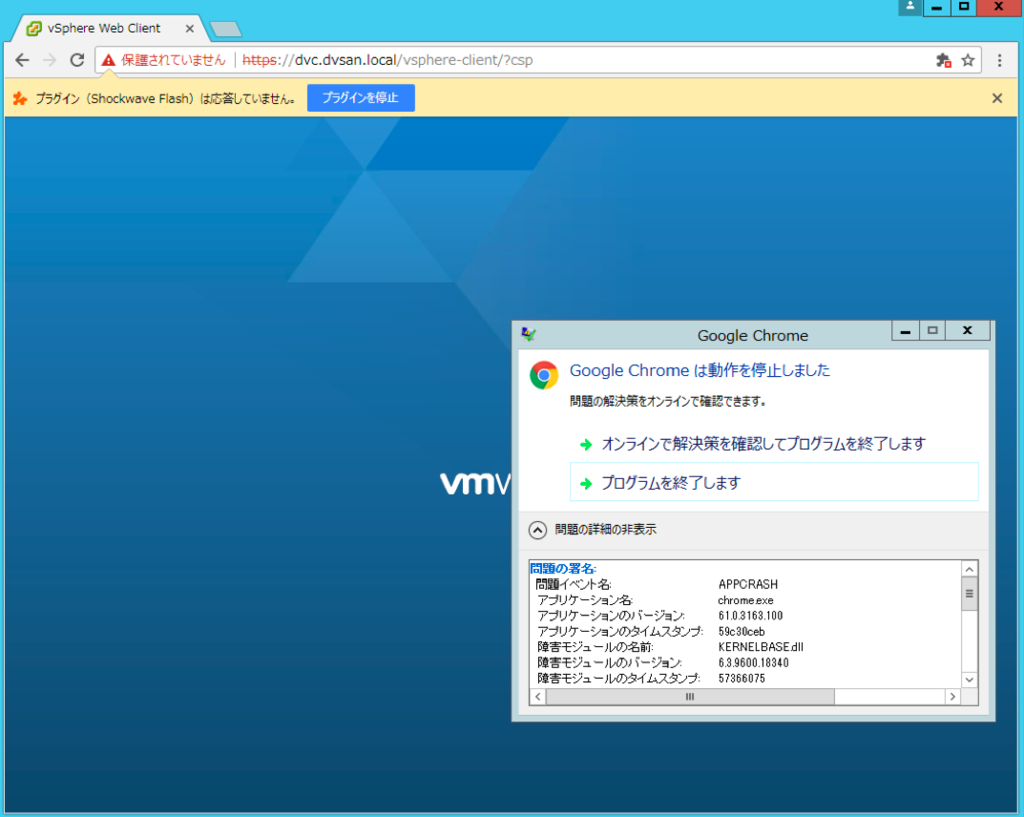Click the vertical scrollbar thumb in details
The image size is (1024, 817).
pos(970,594)
